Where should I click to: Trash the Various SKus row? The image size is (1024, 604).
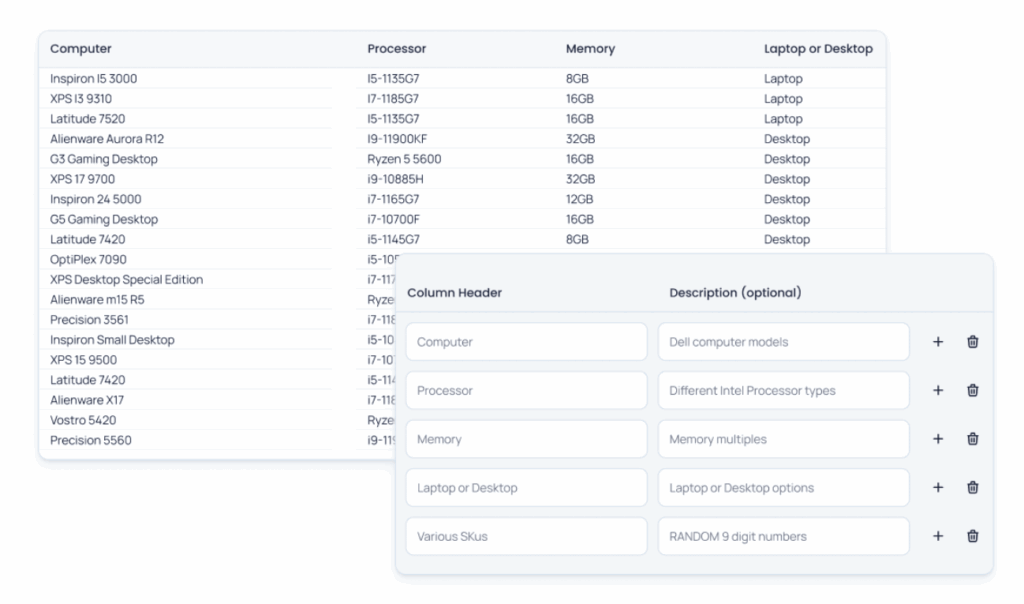(972, 536)
